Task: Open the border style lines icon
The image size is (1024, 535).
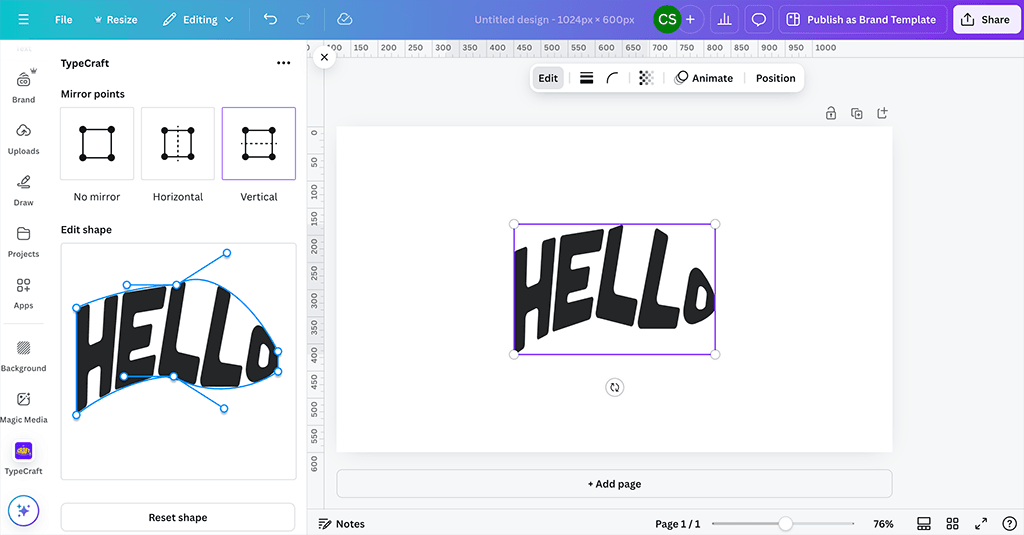Action: click(586, 78)
